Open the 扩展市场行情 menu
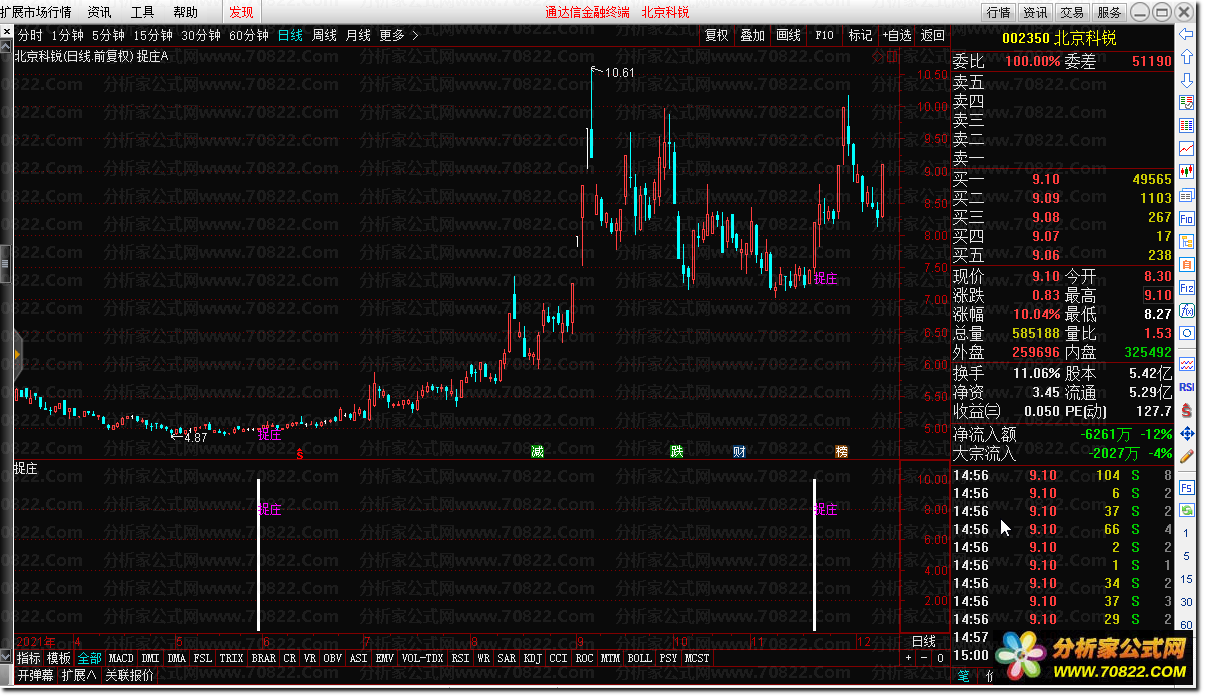 point(35,12)
